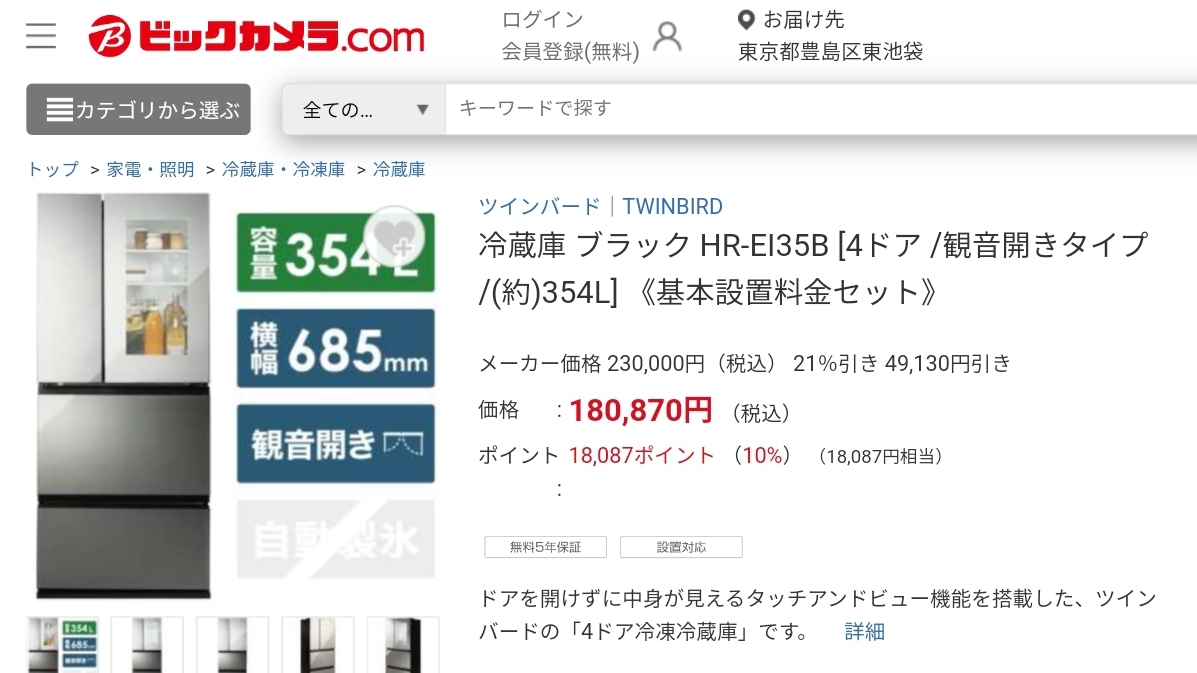Open the 詳細 details link
The image size is (1197, 673).
click(864, 632)
